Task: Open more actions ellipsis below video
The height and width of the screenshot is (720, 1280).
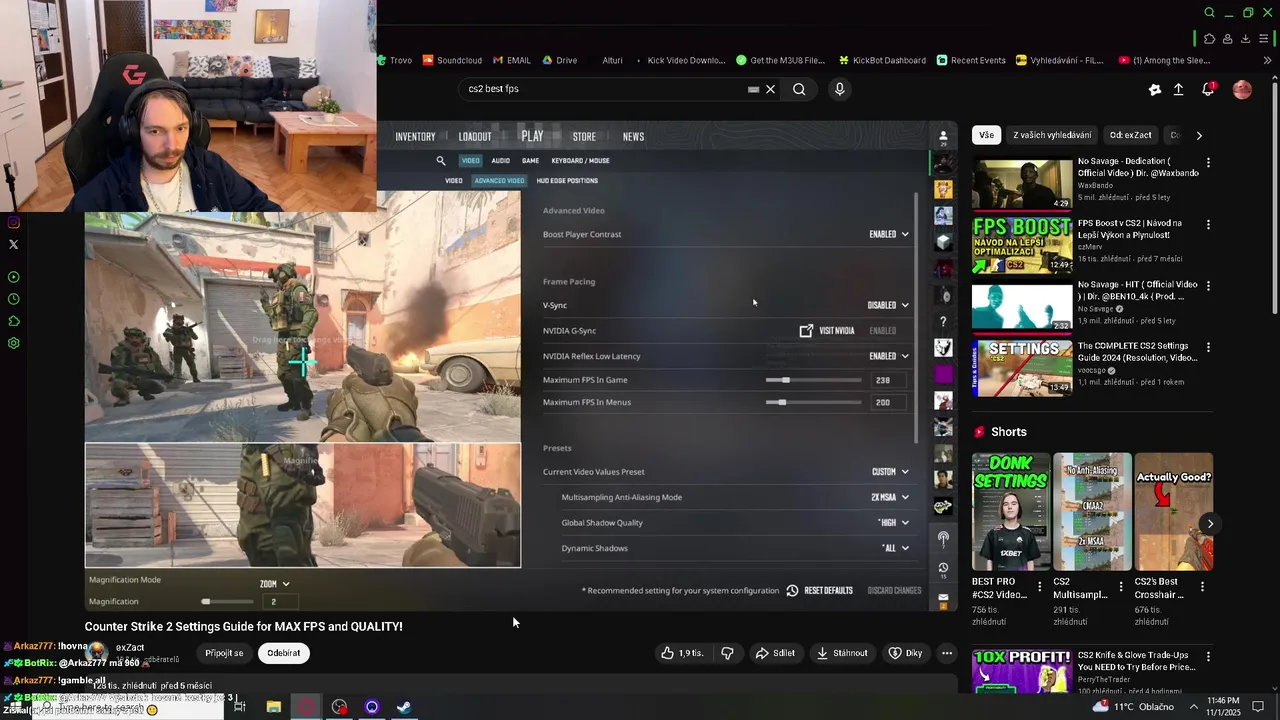Action: coord(946,653)
